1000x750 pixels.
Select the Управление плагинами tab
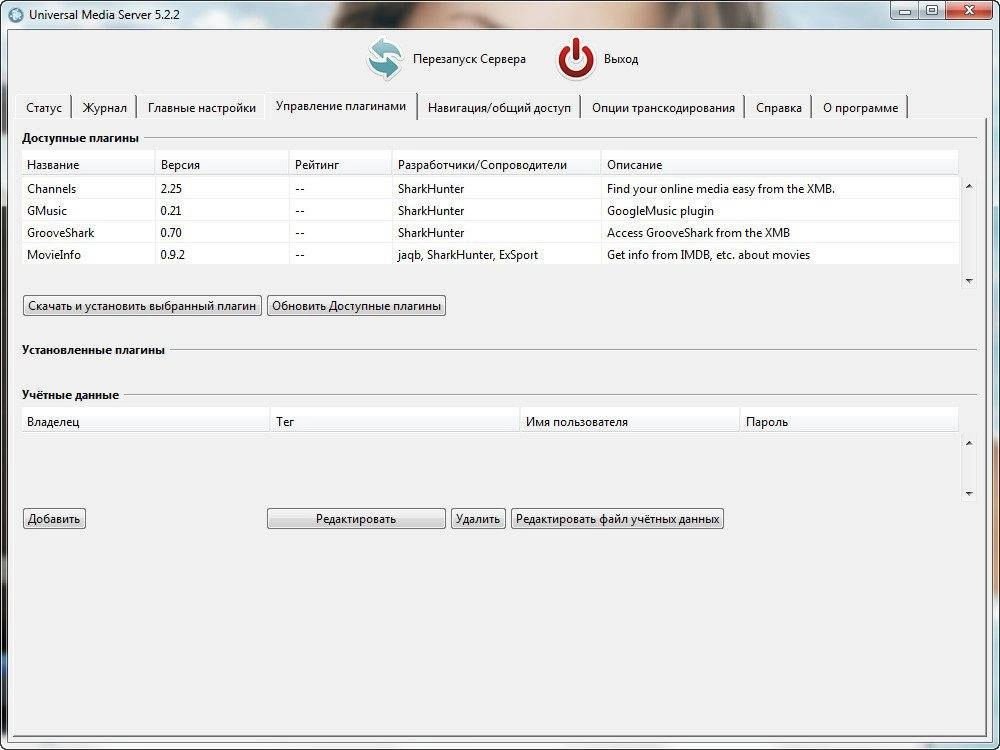pos(341,106)
